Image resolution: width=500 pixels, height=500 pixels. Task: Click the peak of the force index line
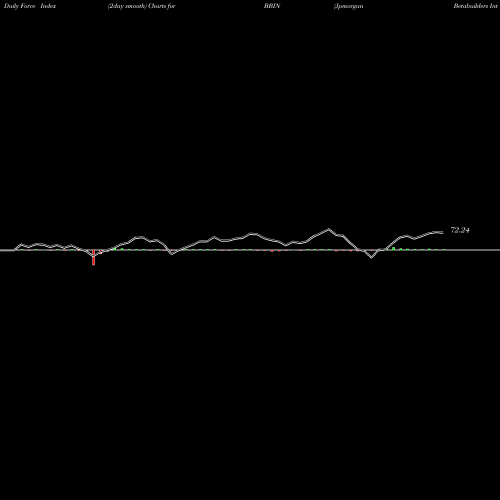click(x=328, y=229)
